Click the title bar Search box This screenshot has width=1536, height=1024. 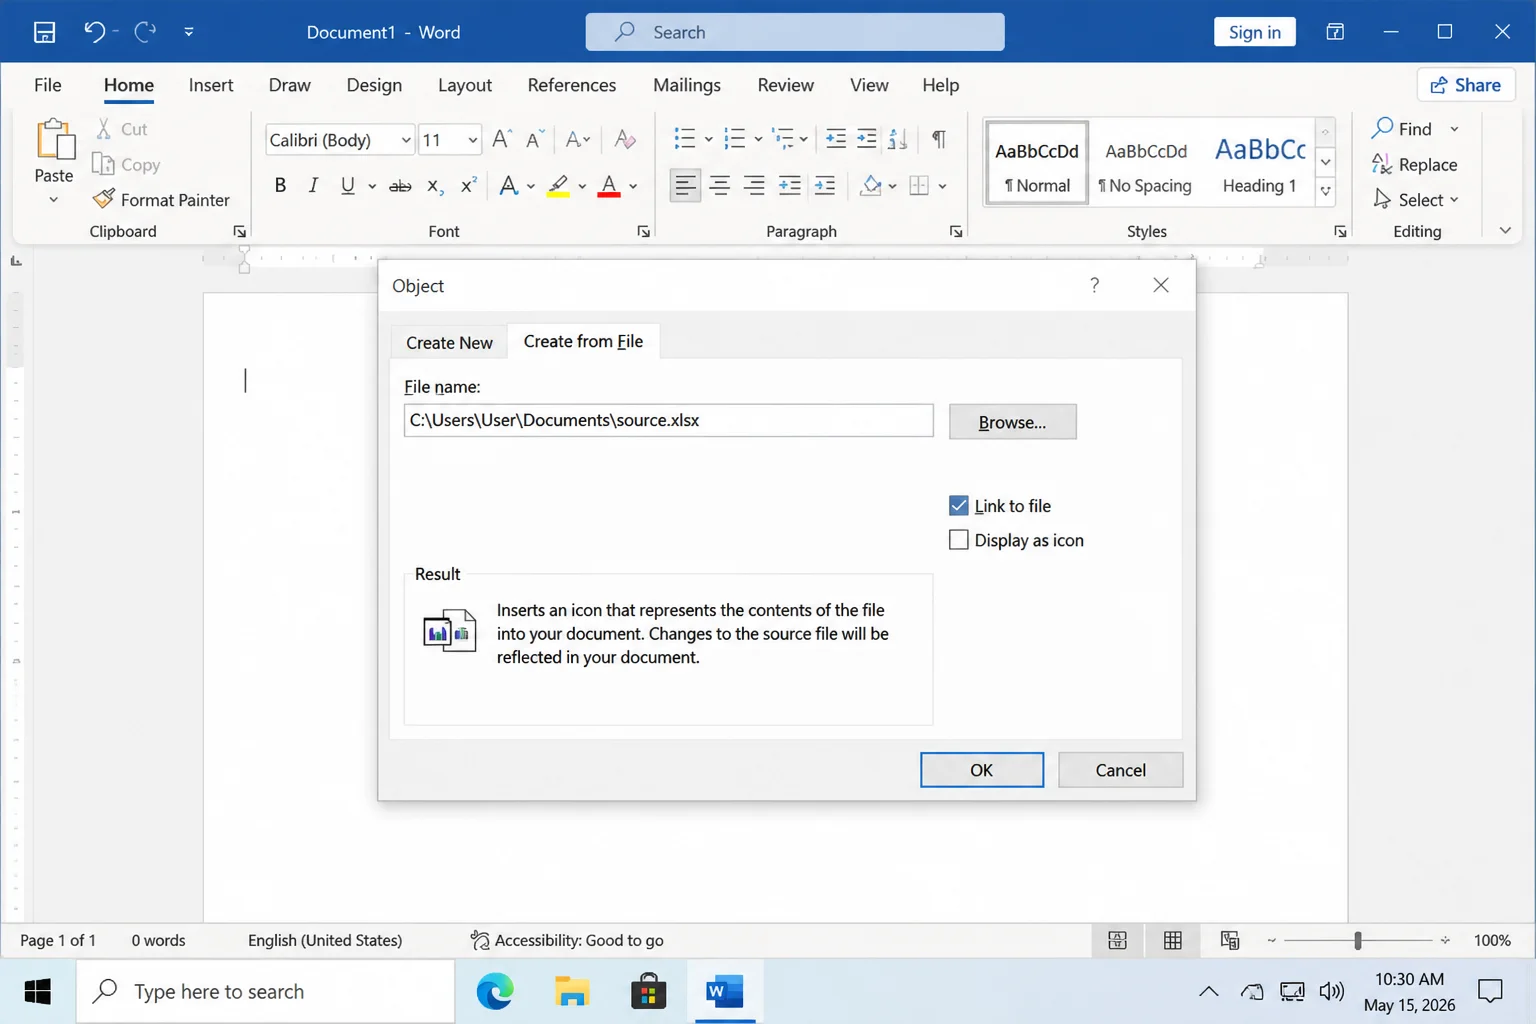(x=795, y=32)
